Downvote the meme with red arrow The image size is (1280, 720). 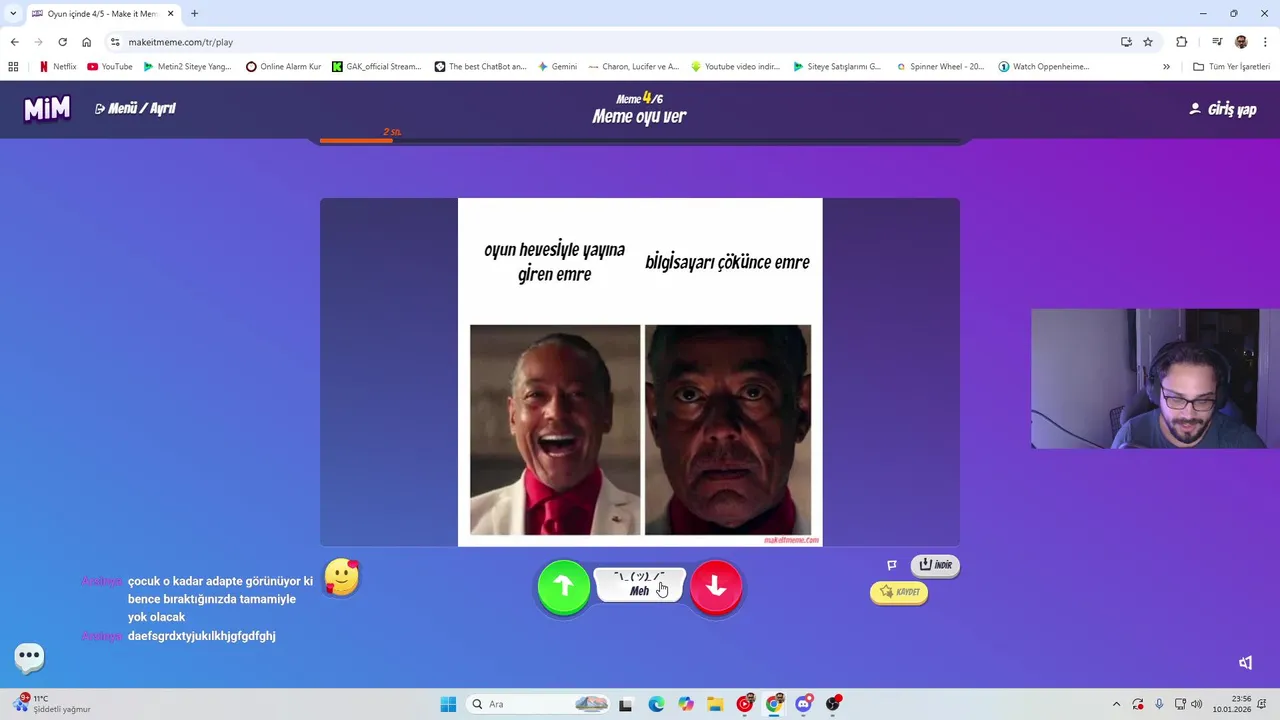point(716,587)
